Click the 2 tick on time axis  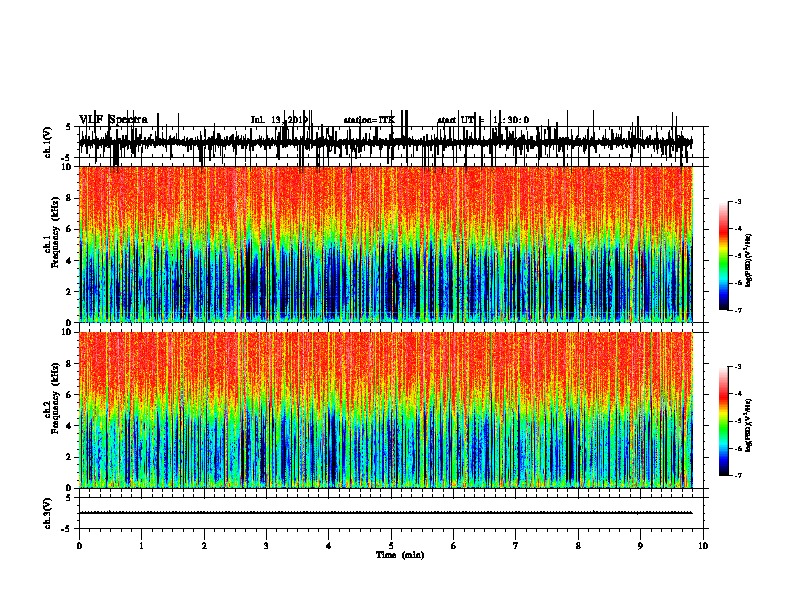click(x=204, y=546)
